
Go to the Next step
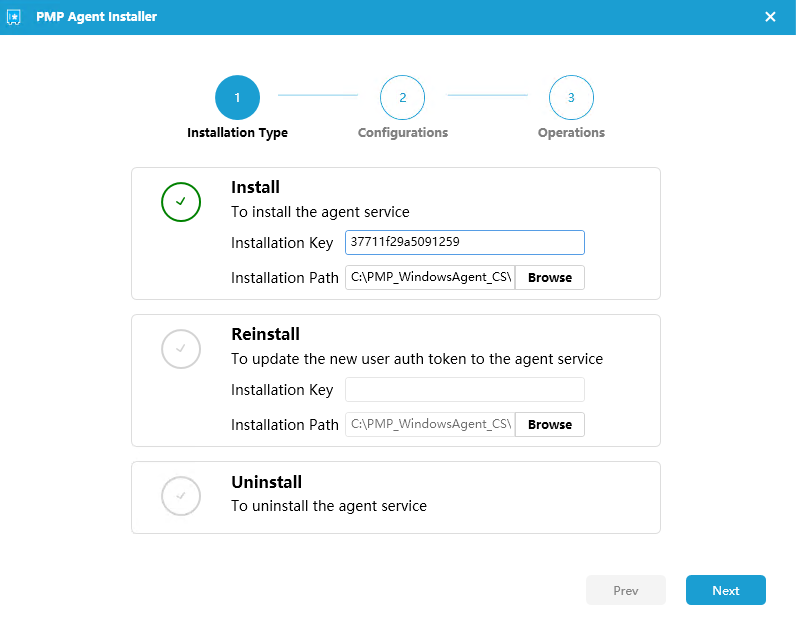click(x=726, y=590)
